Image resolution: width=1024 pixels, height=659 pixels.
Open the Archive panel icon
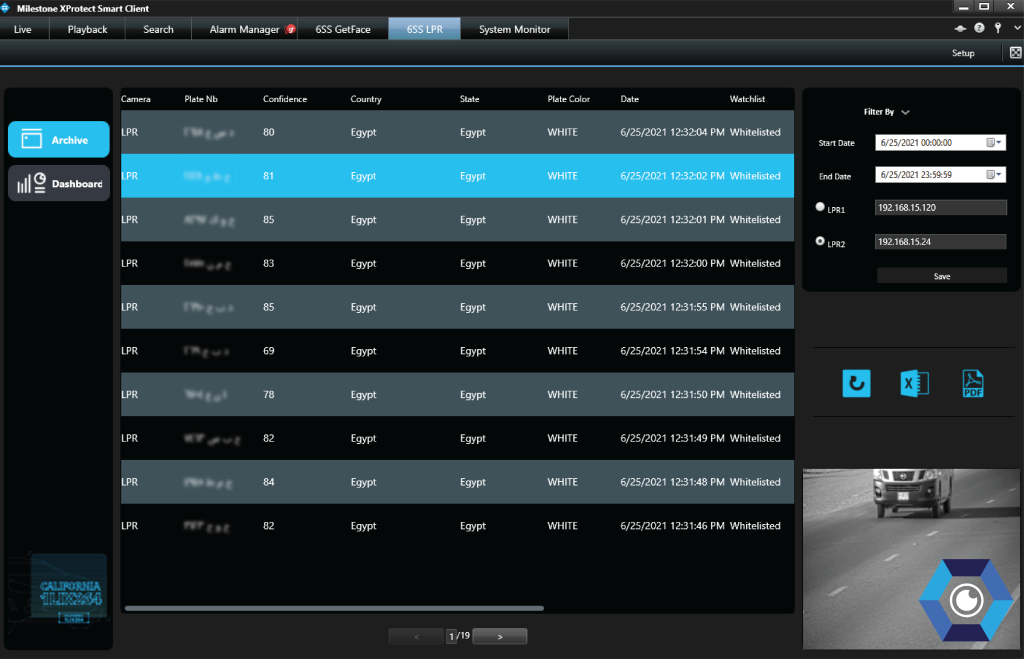(31, 139)
